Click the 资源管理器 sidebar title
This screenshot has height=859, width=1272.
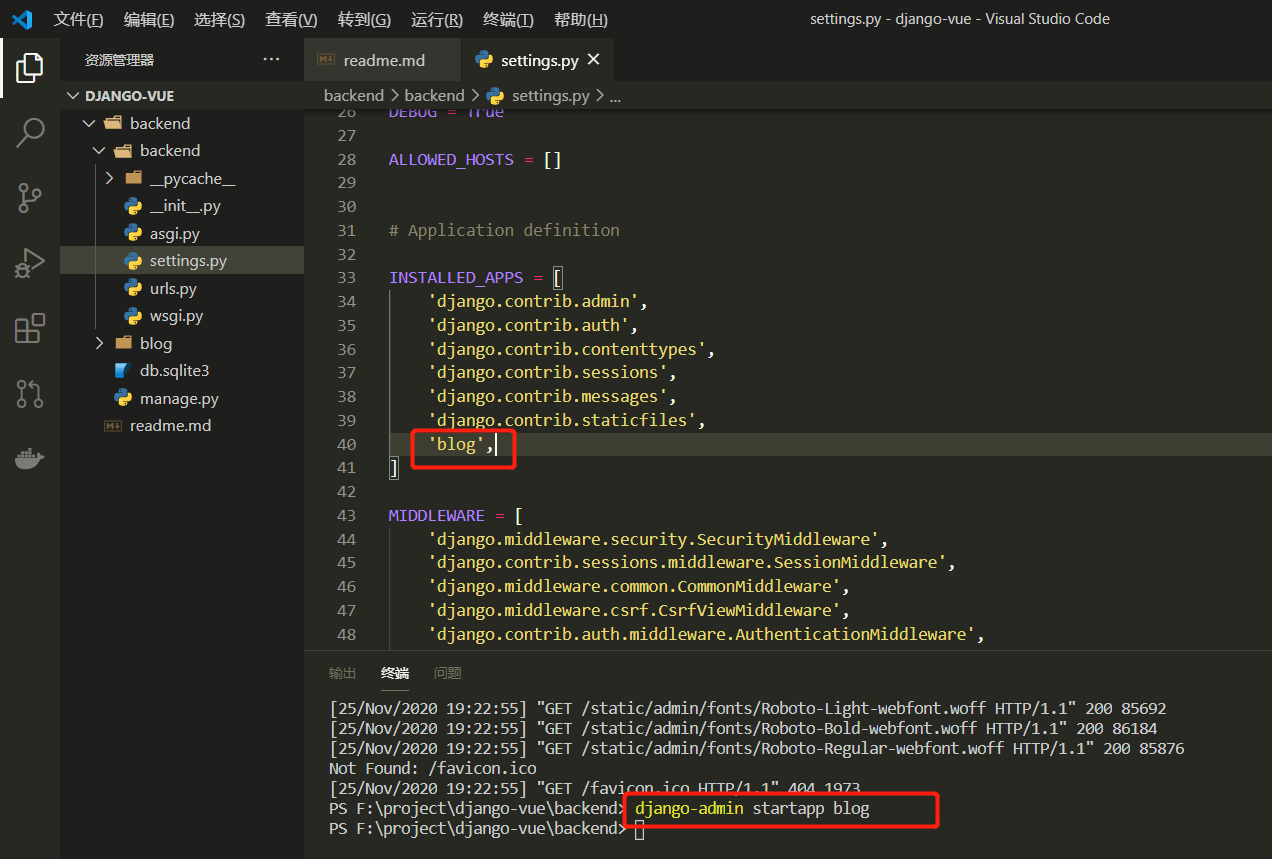click(x=120, y=60)
